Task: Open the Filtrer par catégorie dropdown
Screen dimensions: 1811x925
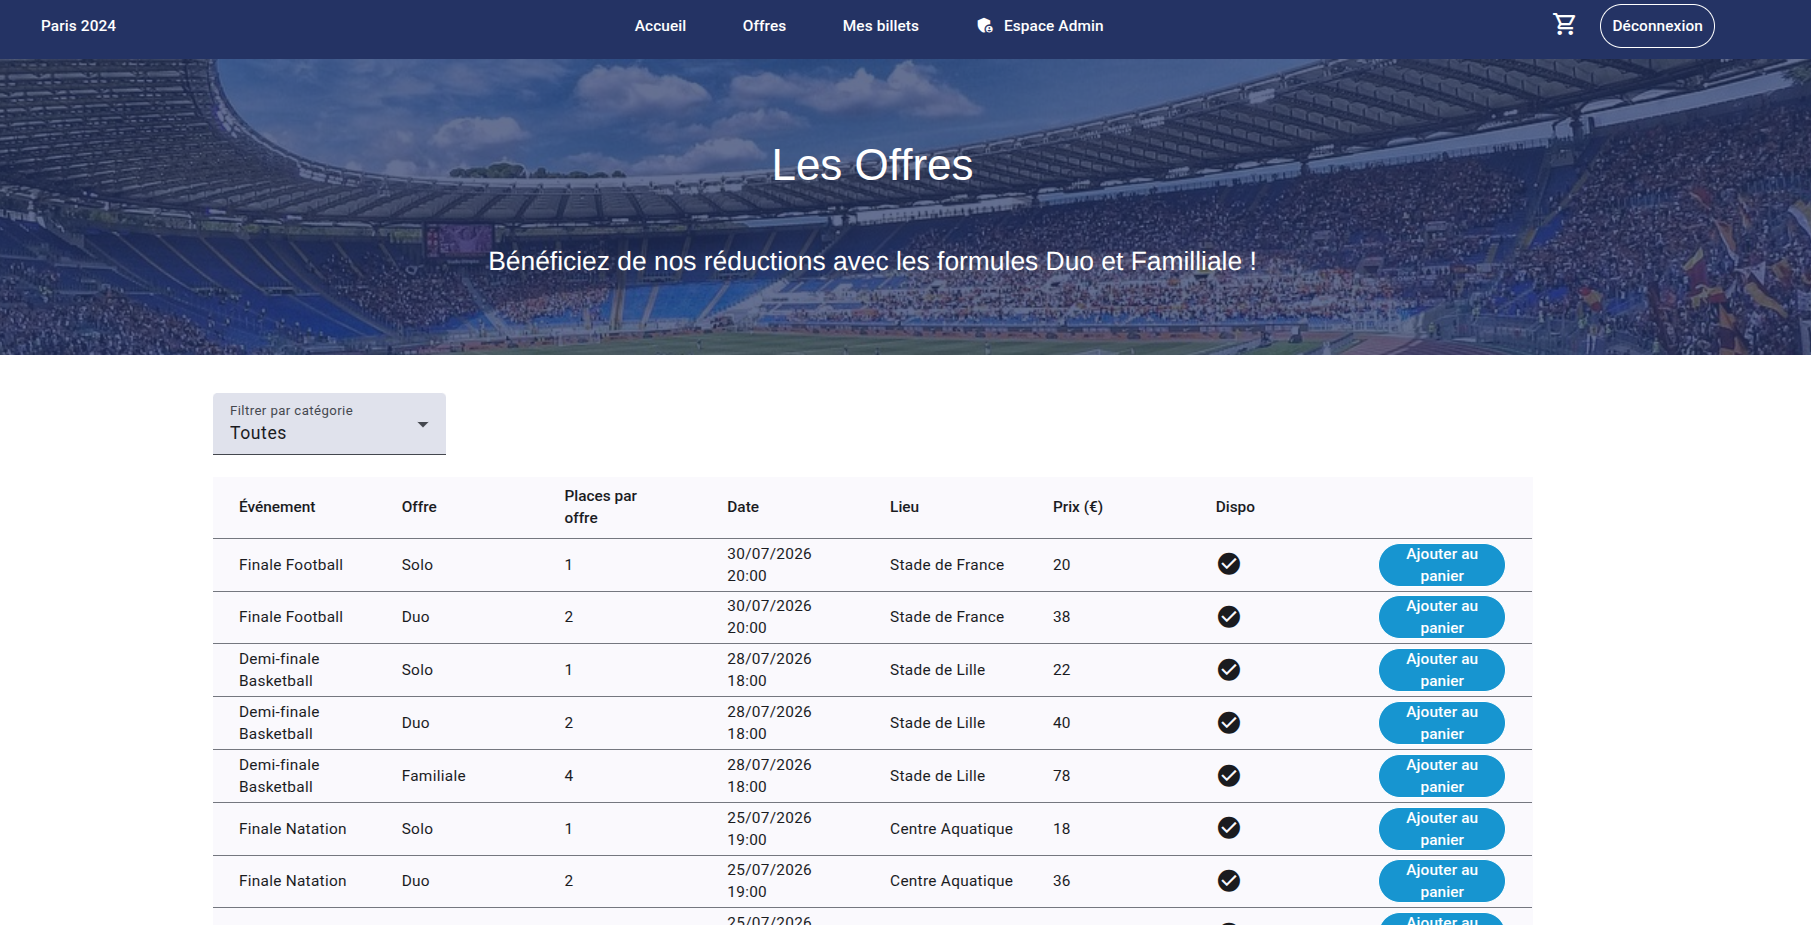Action: [329, 424]
